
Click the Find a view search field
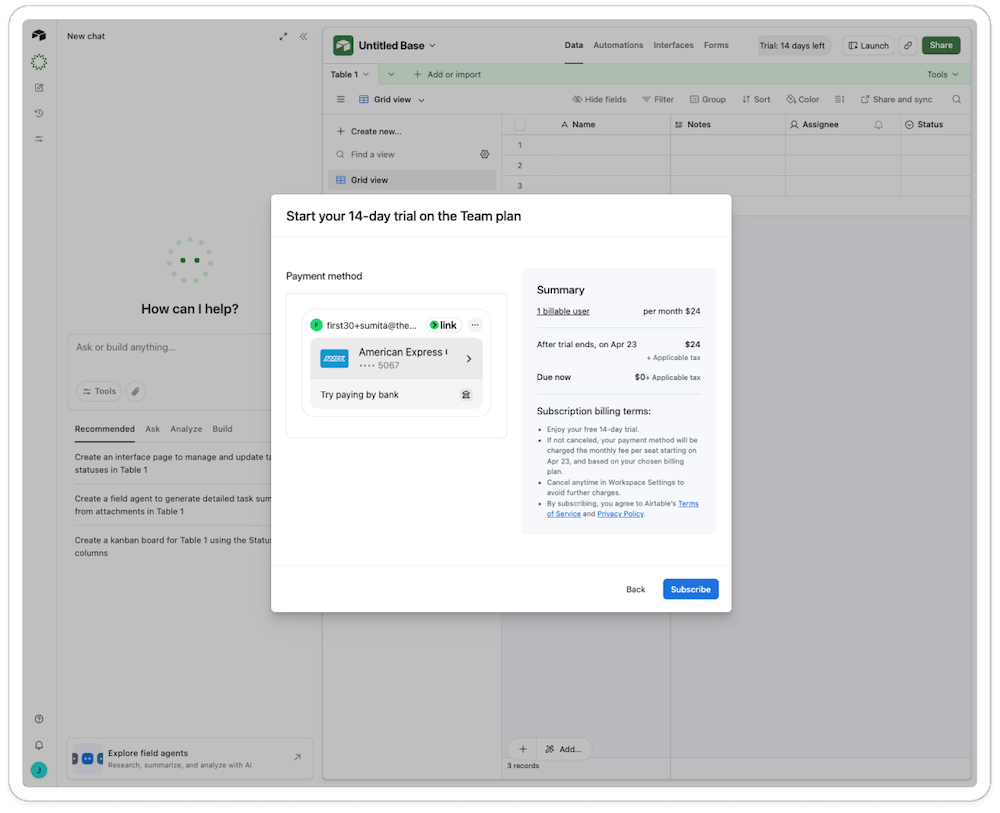(406, 154)
